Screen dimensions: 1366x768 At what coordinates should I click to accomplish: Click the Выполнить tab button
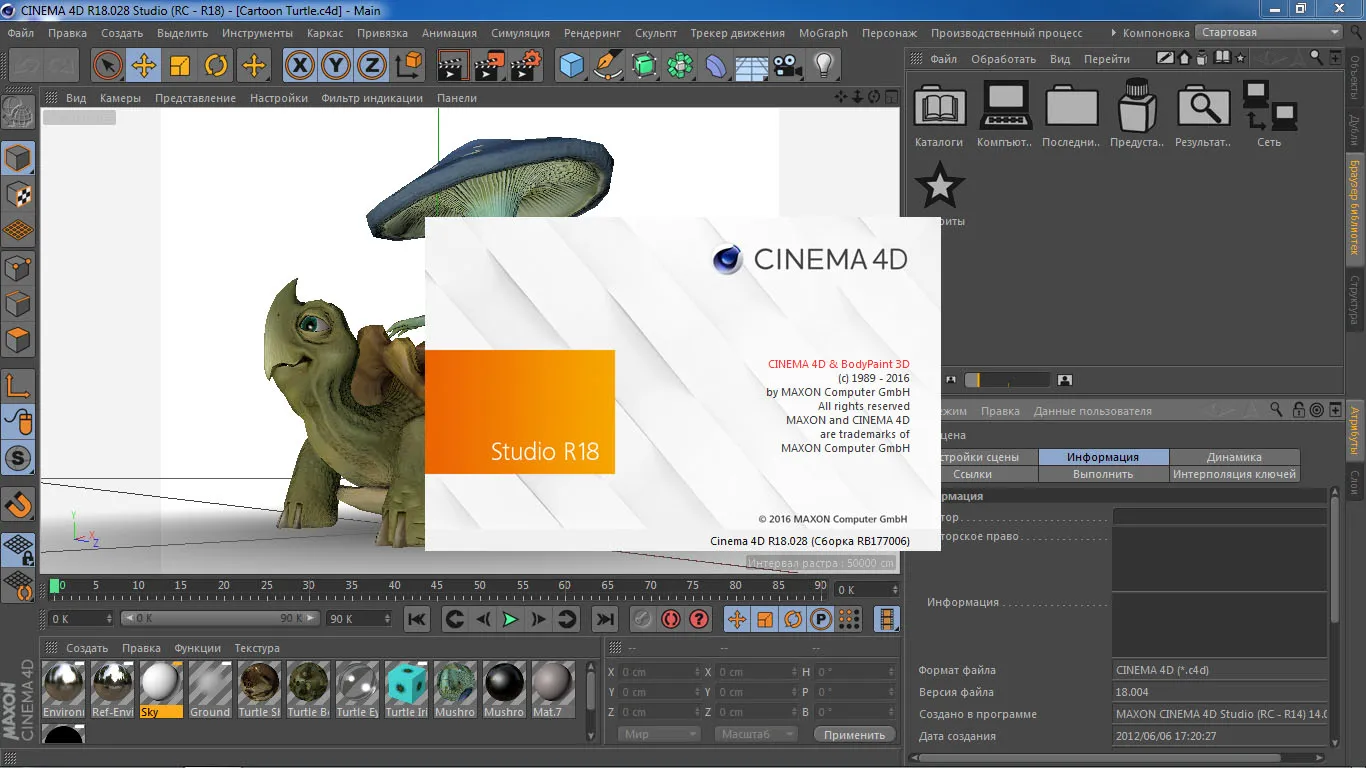(x=1103, y=474)
